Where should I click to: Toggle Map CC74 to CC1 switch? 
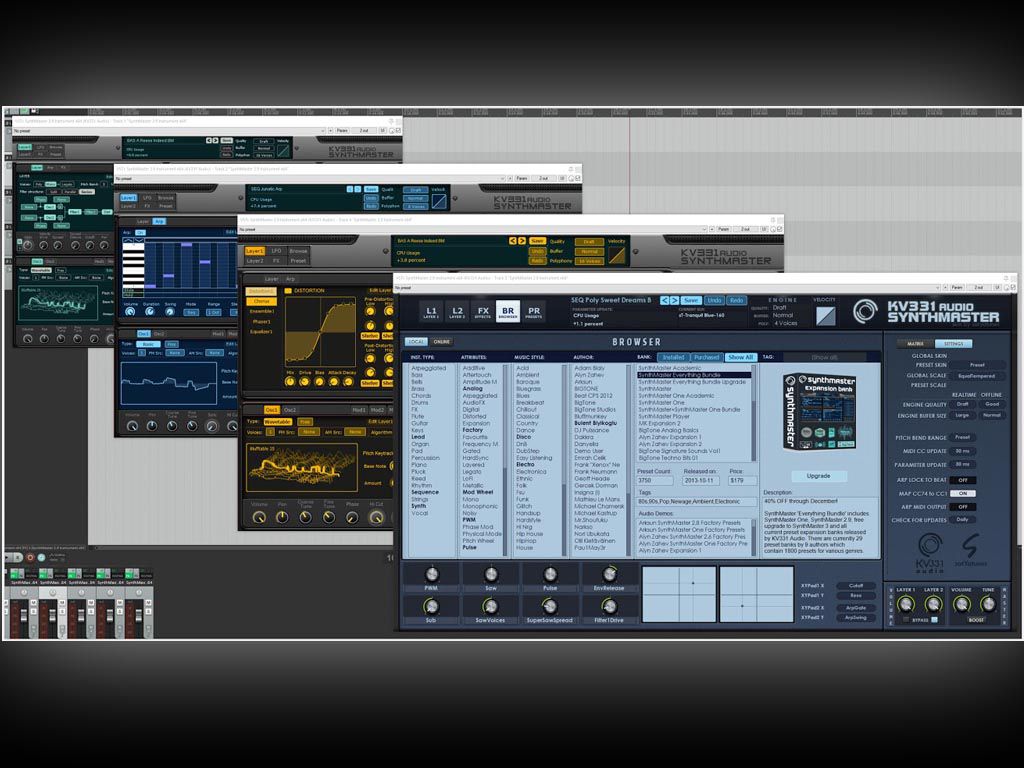coord(962,493)
